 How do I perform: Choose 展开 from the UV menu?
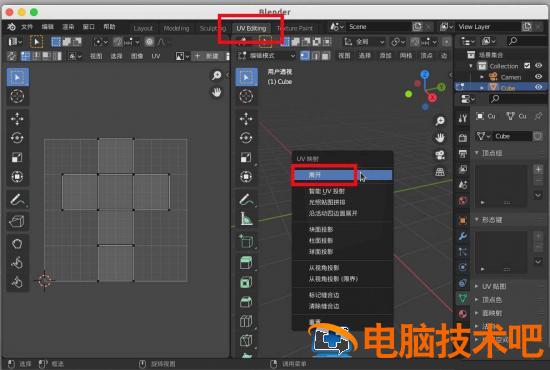coord(342,175)
